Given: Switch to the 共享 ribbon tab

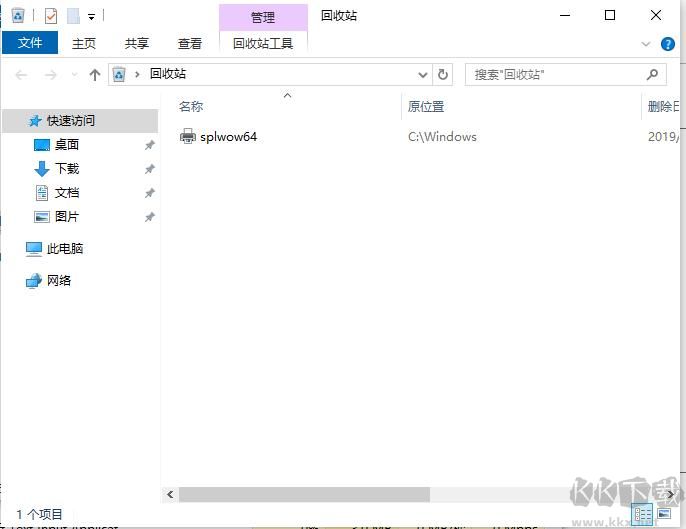Looking at the screenshot, I should click(x=136, y=43).
